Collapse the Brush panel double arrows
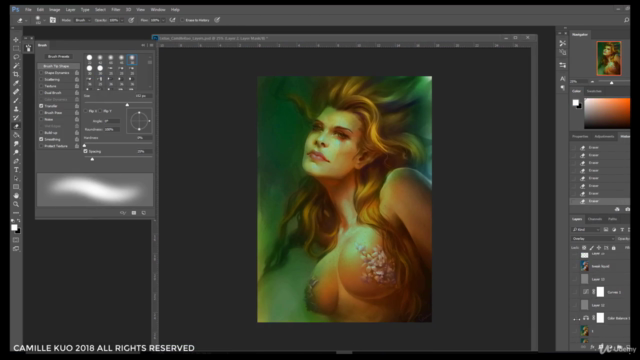The image size is (640, 360). click(143, 45)
